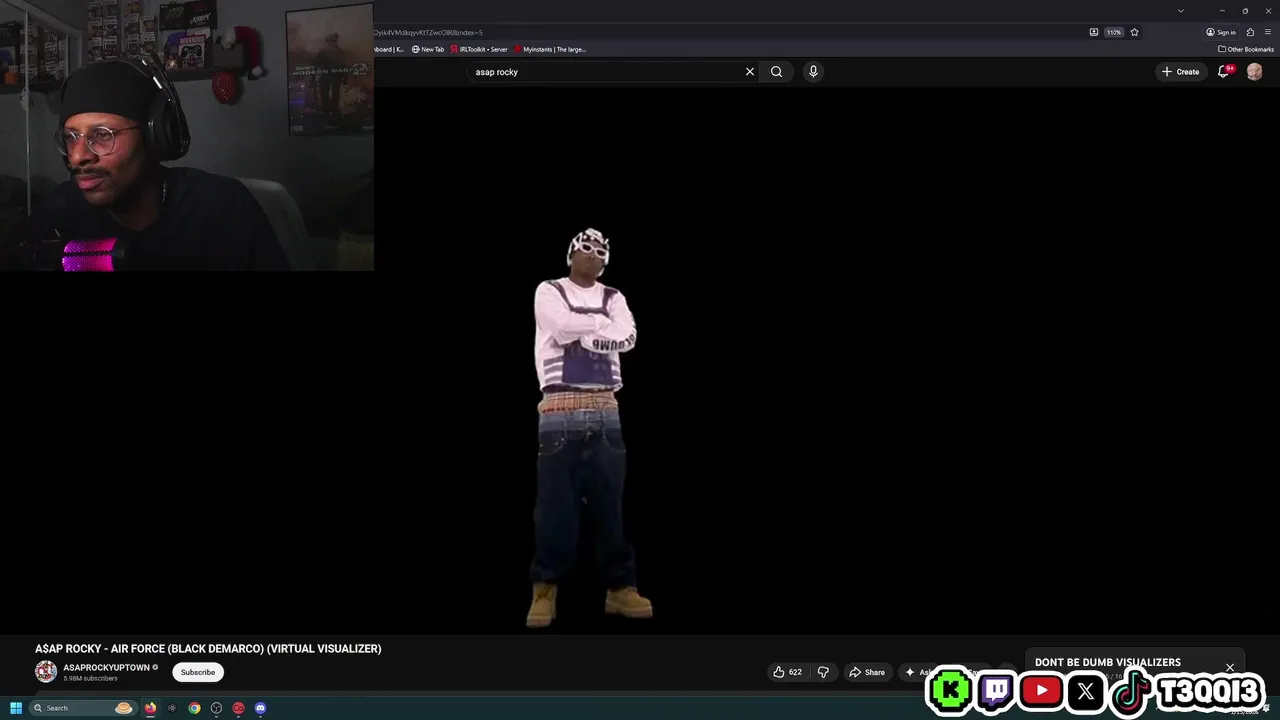Close the DONT BE DUMB VISUALIZERS playlist panel
Viewport: 1280px width, 720px height.
(x=1230, y=667)
